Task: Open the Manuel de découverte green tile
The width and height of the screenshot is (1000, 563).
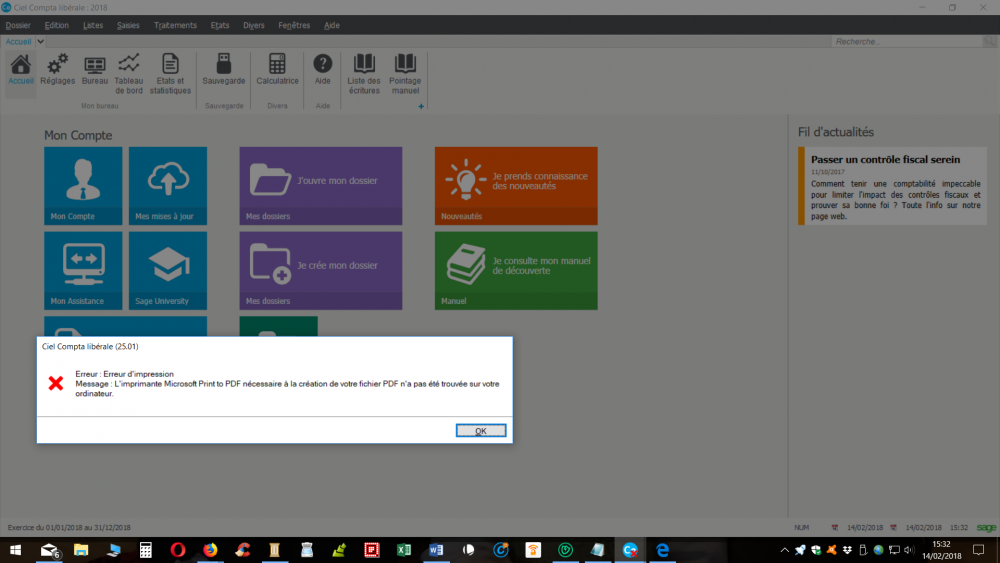Action: pyautogui.click(x=516, y=270)
